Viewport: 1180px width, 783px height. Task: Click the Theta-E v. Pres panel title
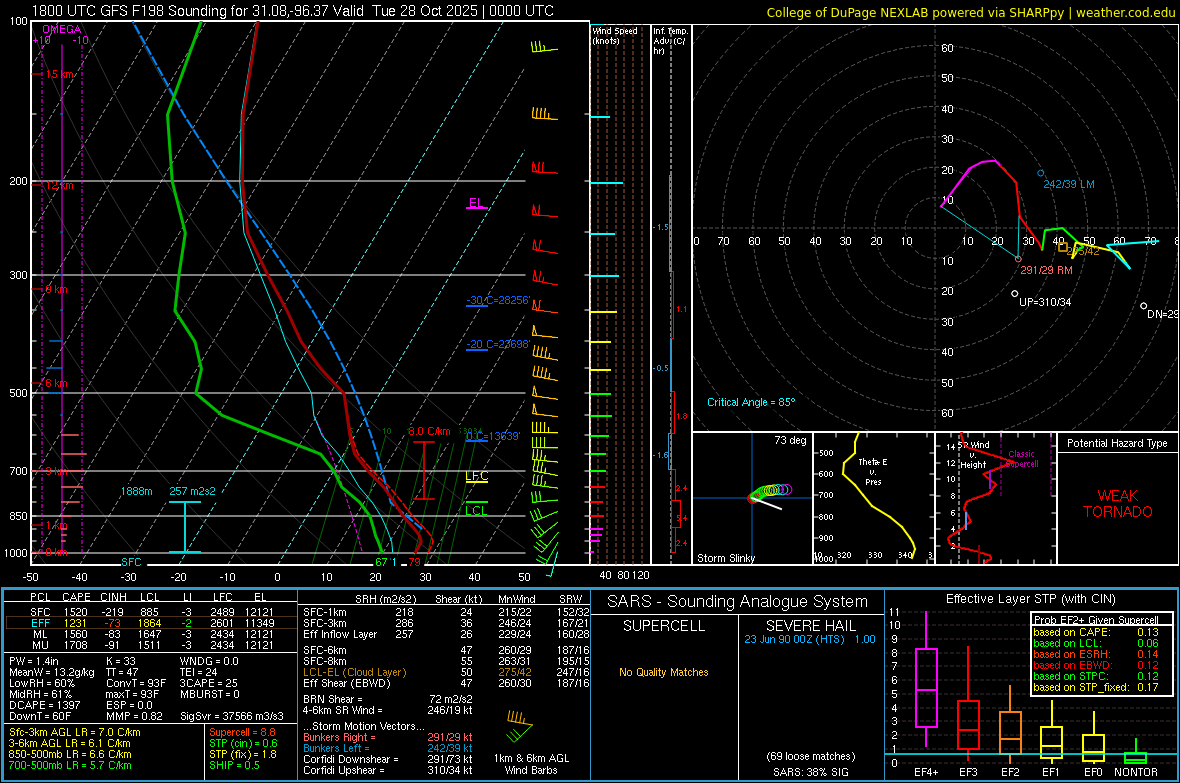873,471
